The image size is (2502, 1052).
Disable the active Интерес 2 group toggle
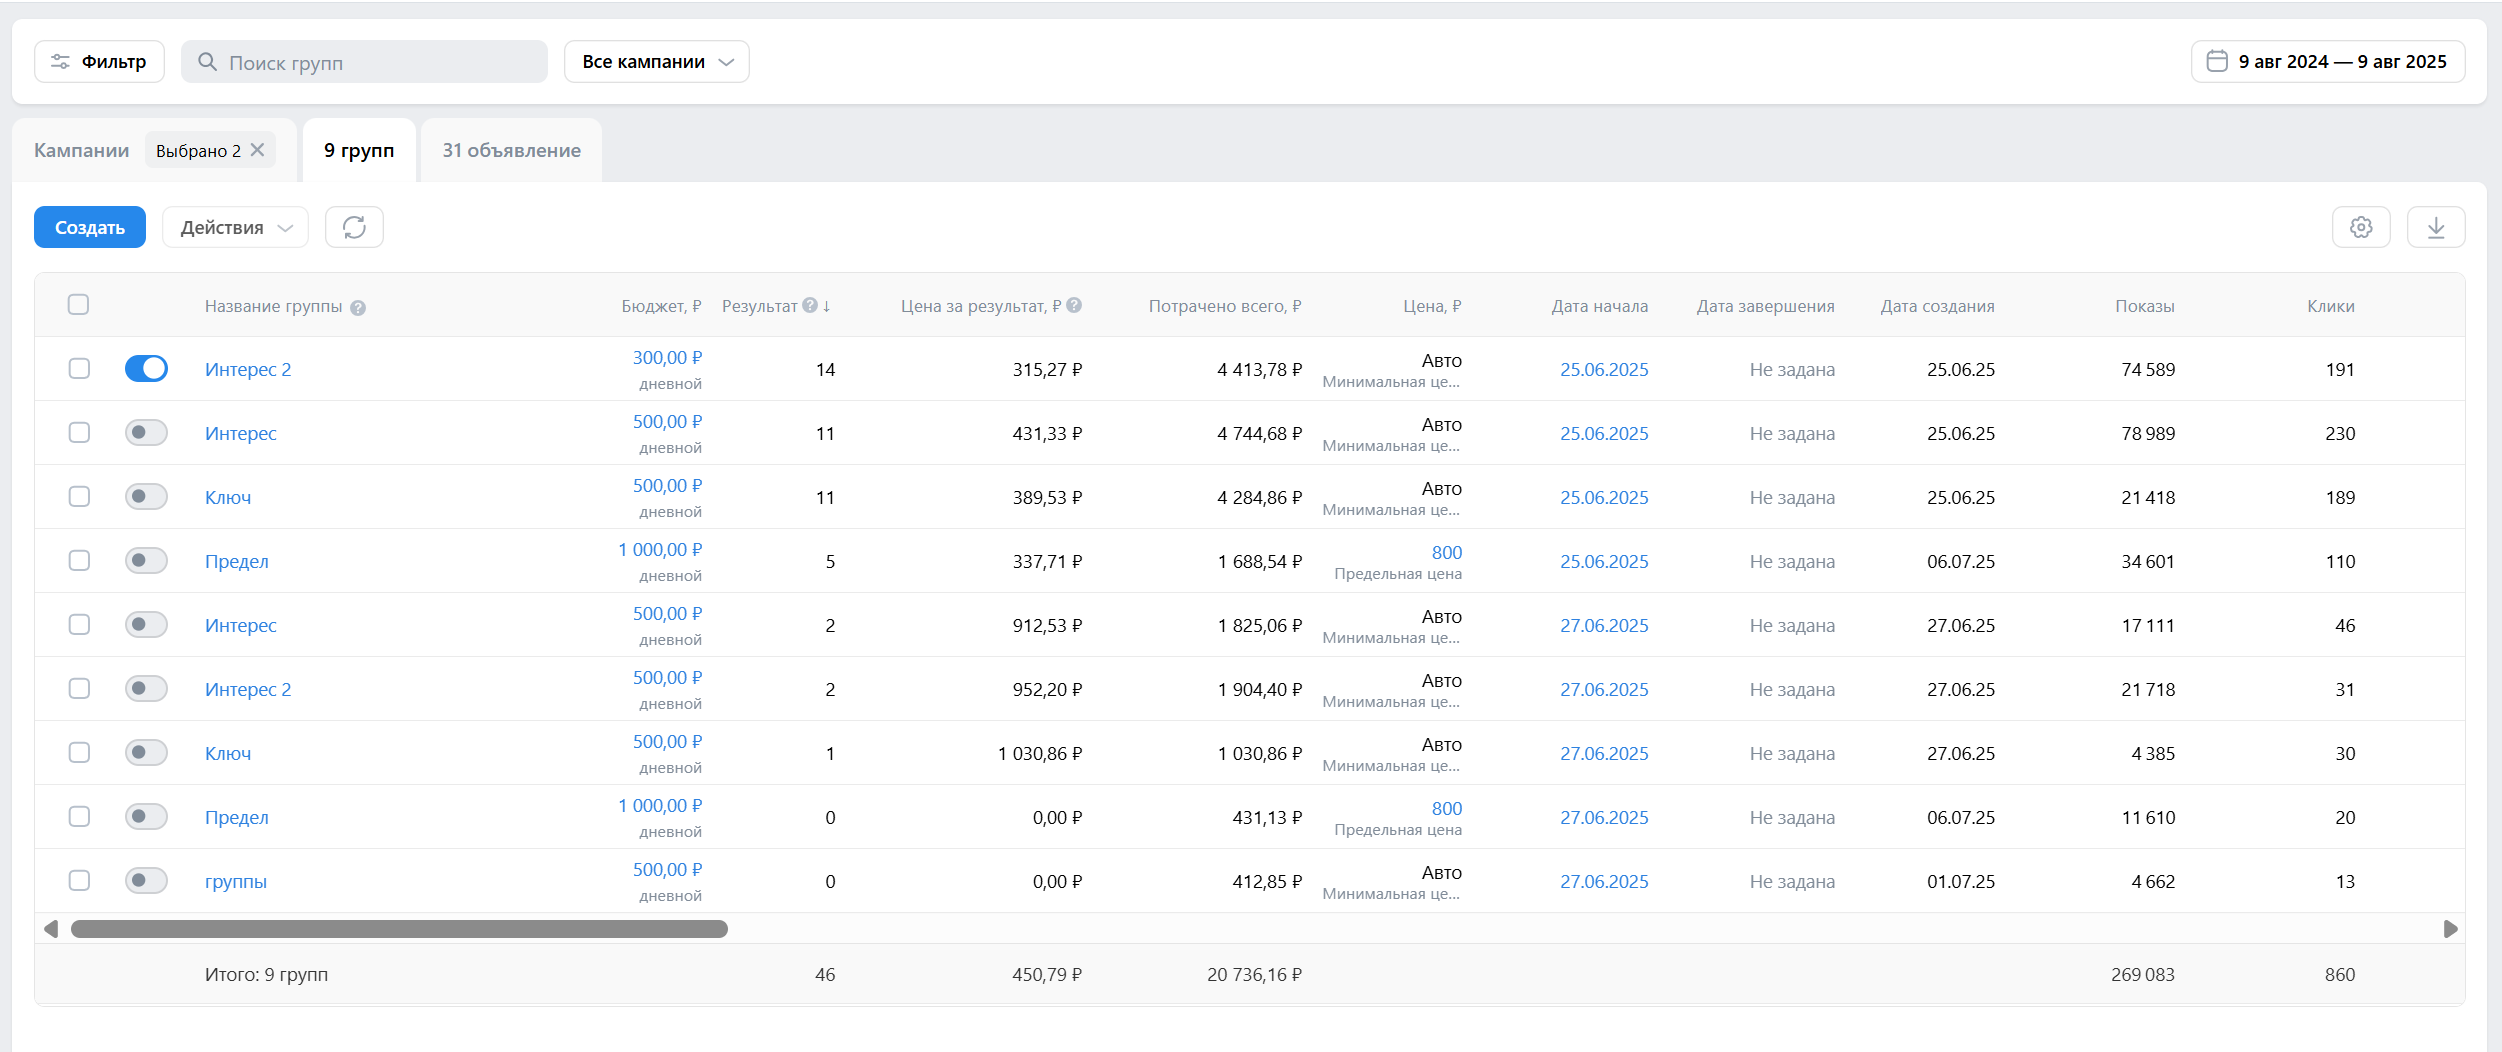pos(146,369)
